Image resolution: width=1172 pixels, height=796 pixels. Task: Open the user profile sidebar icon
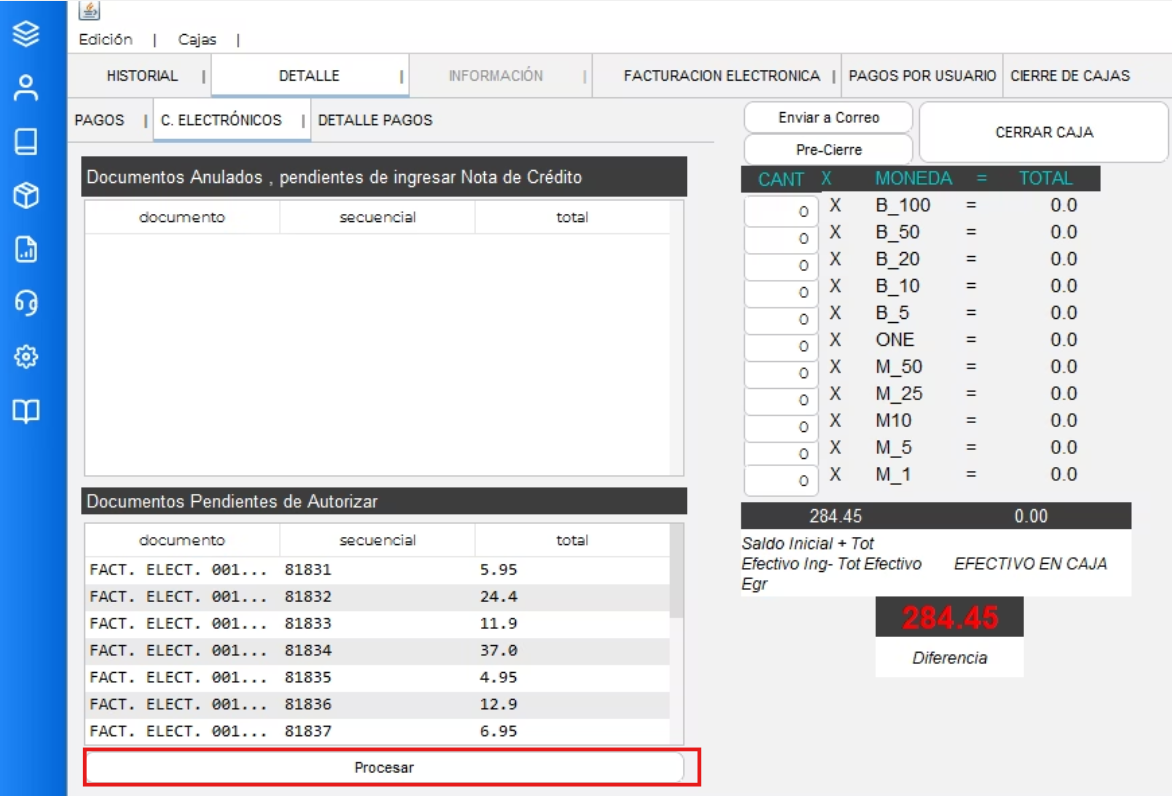(x=26, y=88)
